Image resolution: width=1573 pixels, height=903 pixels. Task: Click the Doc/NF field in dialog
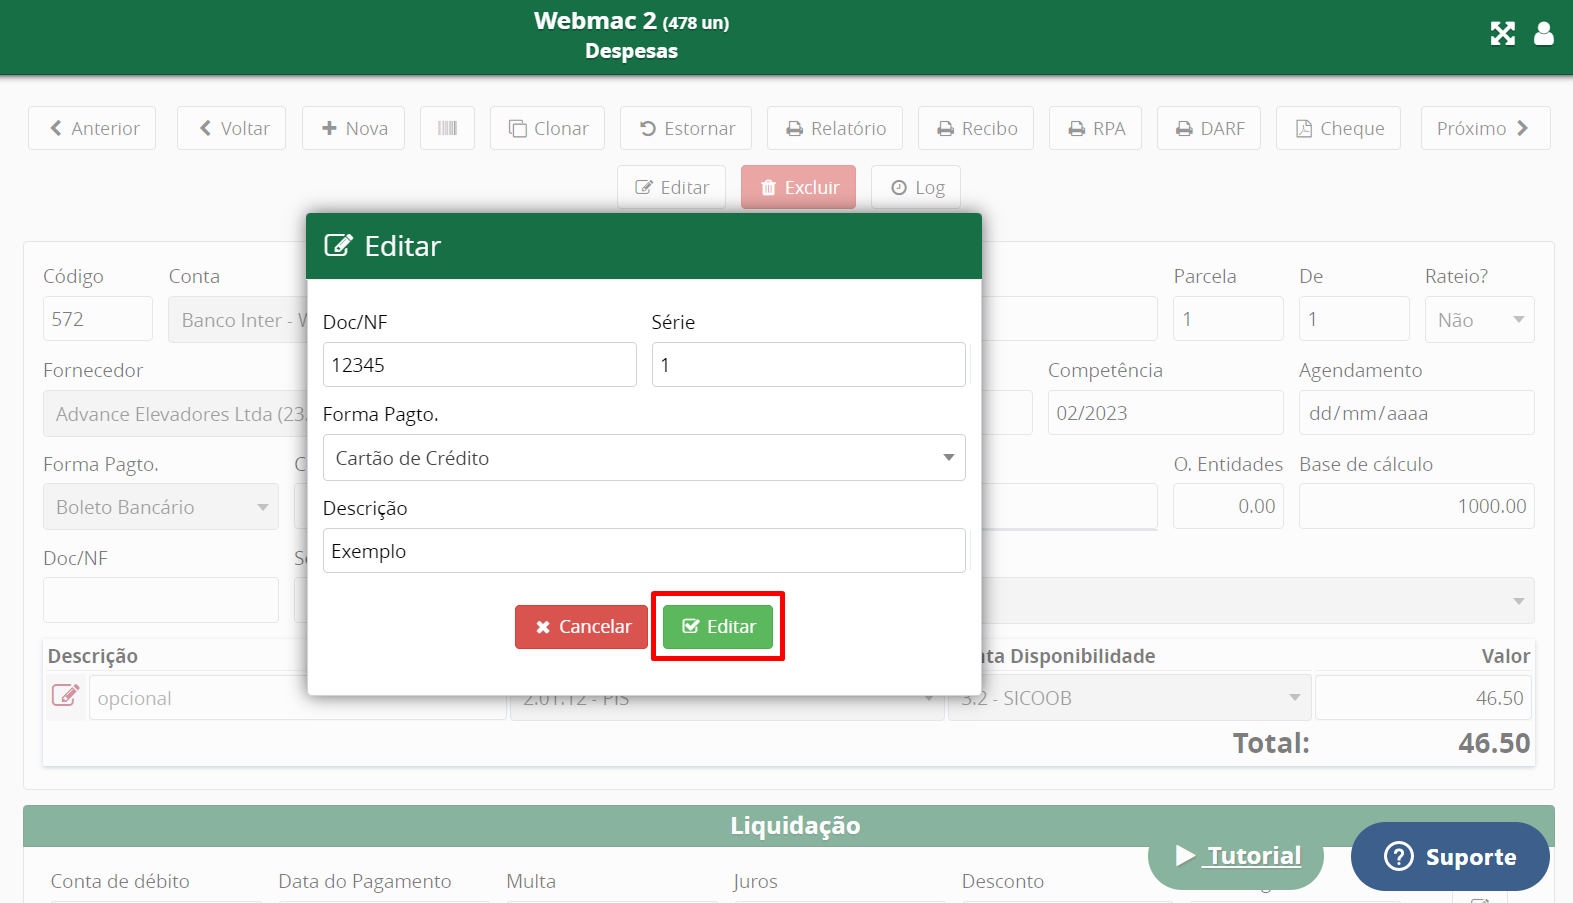(479, 365)
